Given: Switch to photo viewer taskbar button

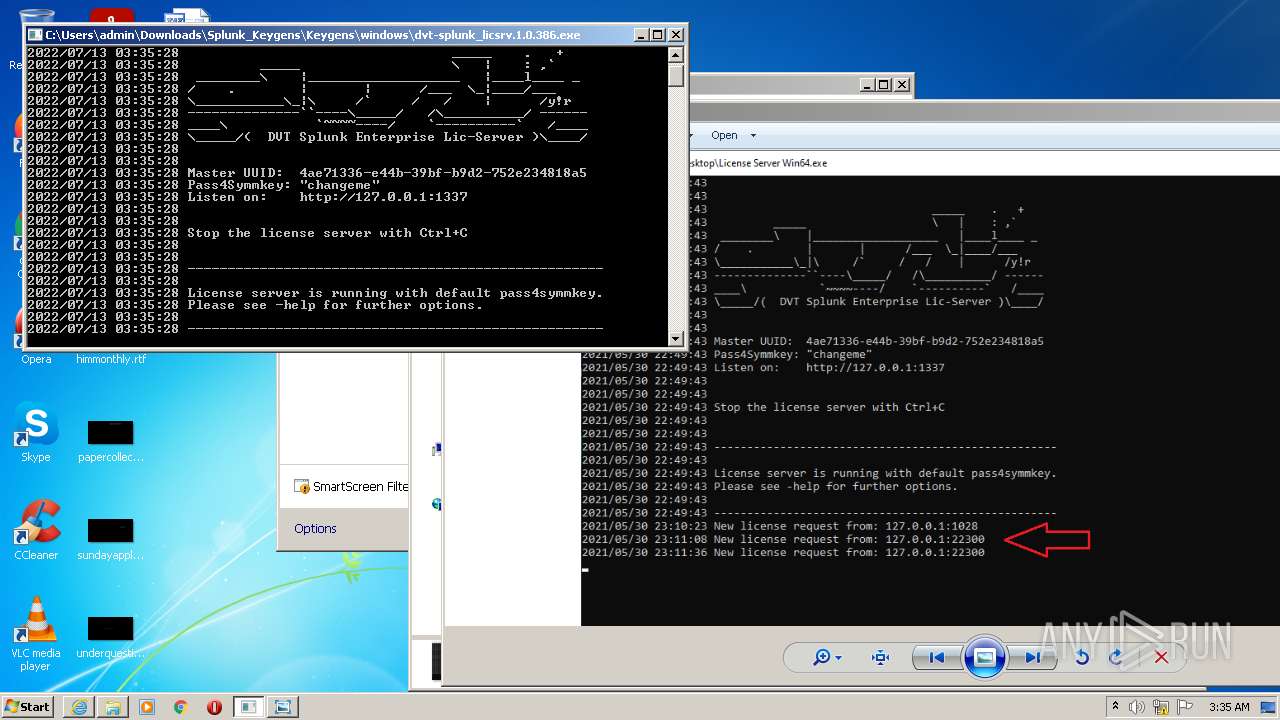Looking at the screenshot, I should [282, 706].
